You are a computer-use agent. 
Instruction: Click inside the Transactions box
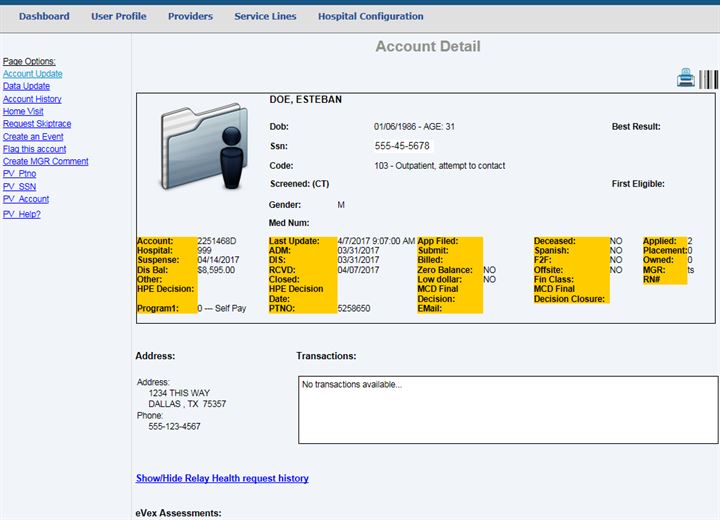pos(507,408)
